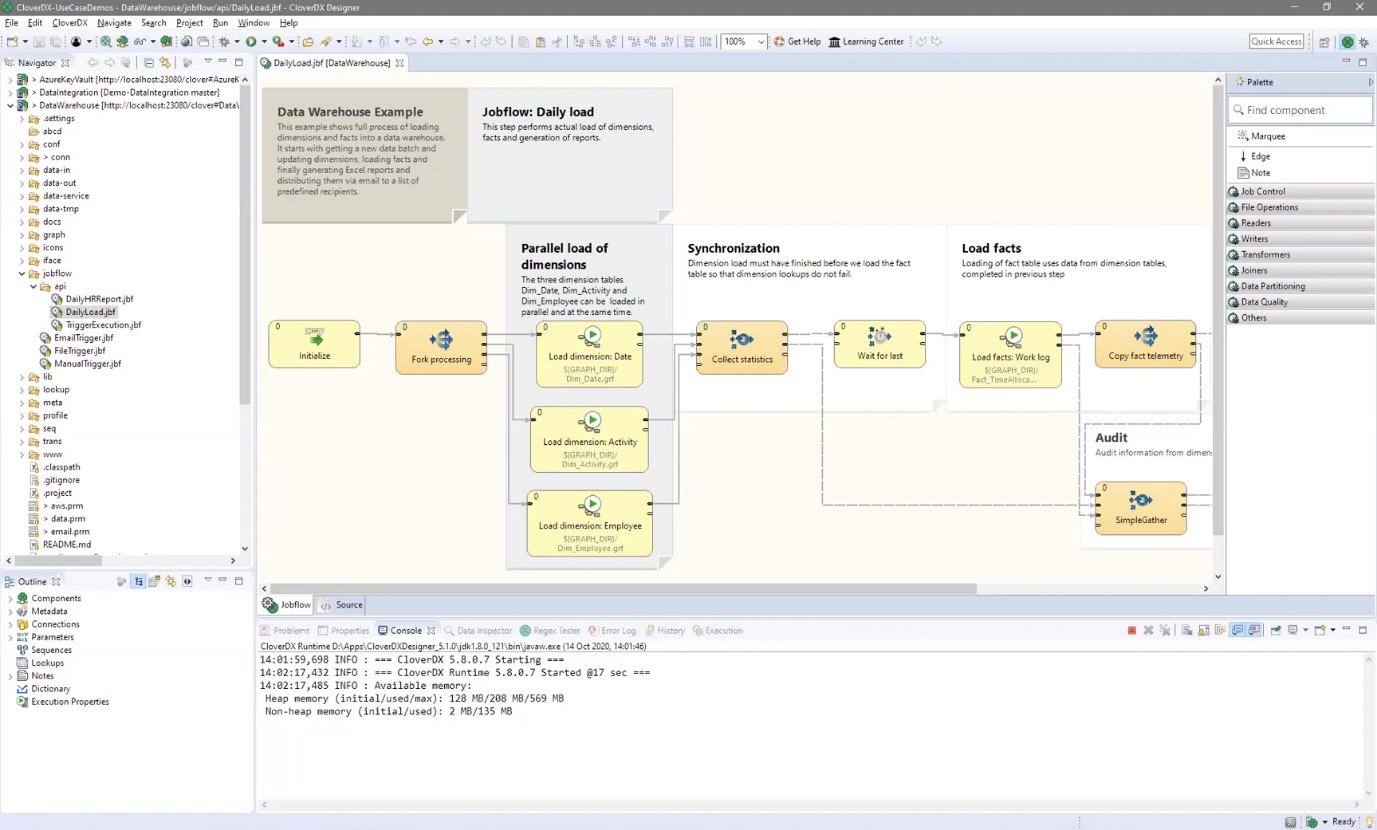Viewport: 1377px width, 830px height.
Task: Expand the AzureKeyVault project node
Action: 9,79
